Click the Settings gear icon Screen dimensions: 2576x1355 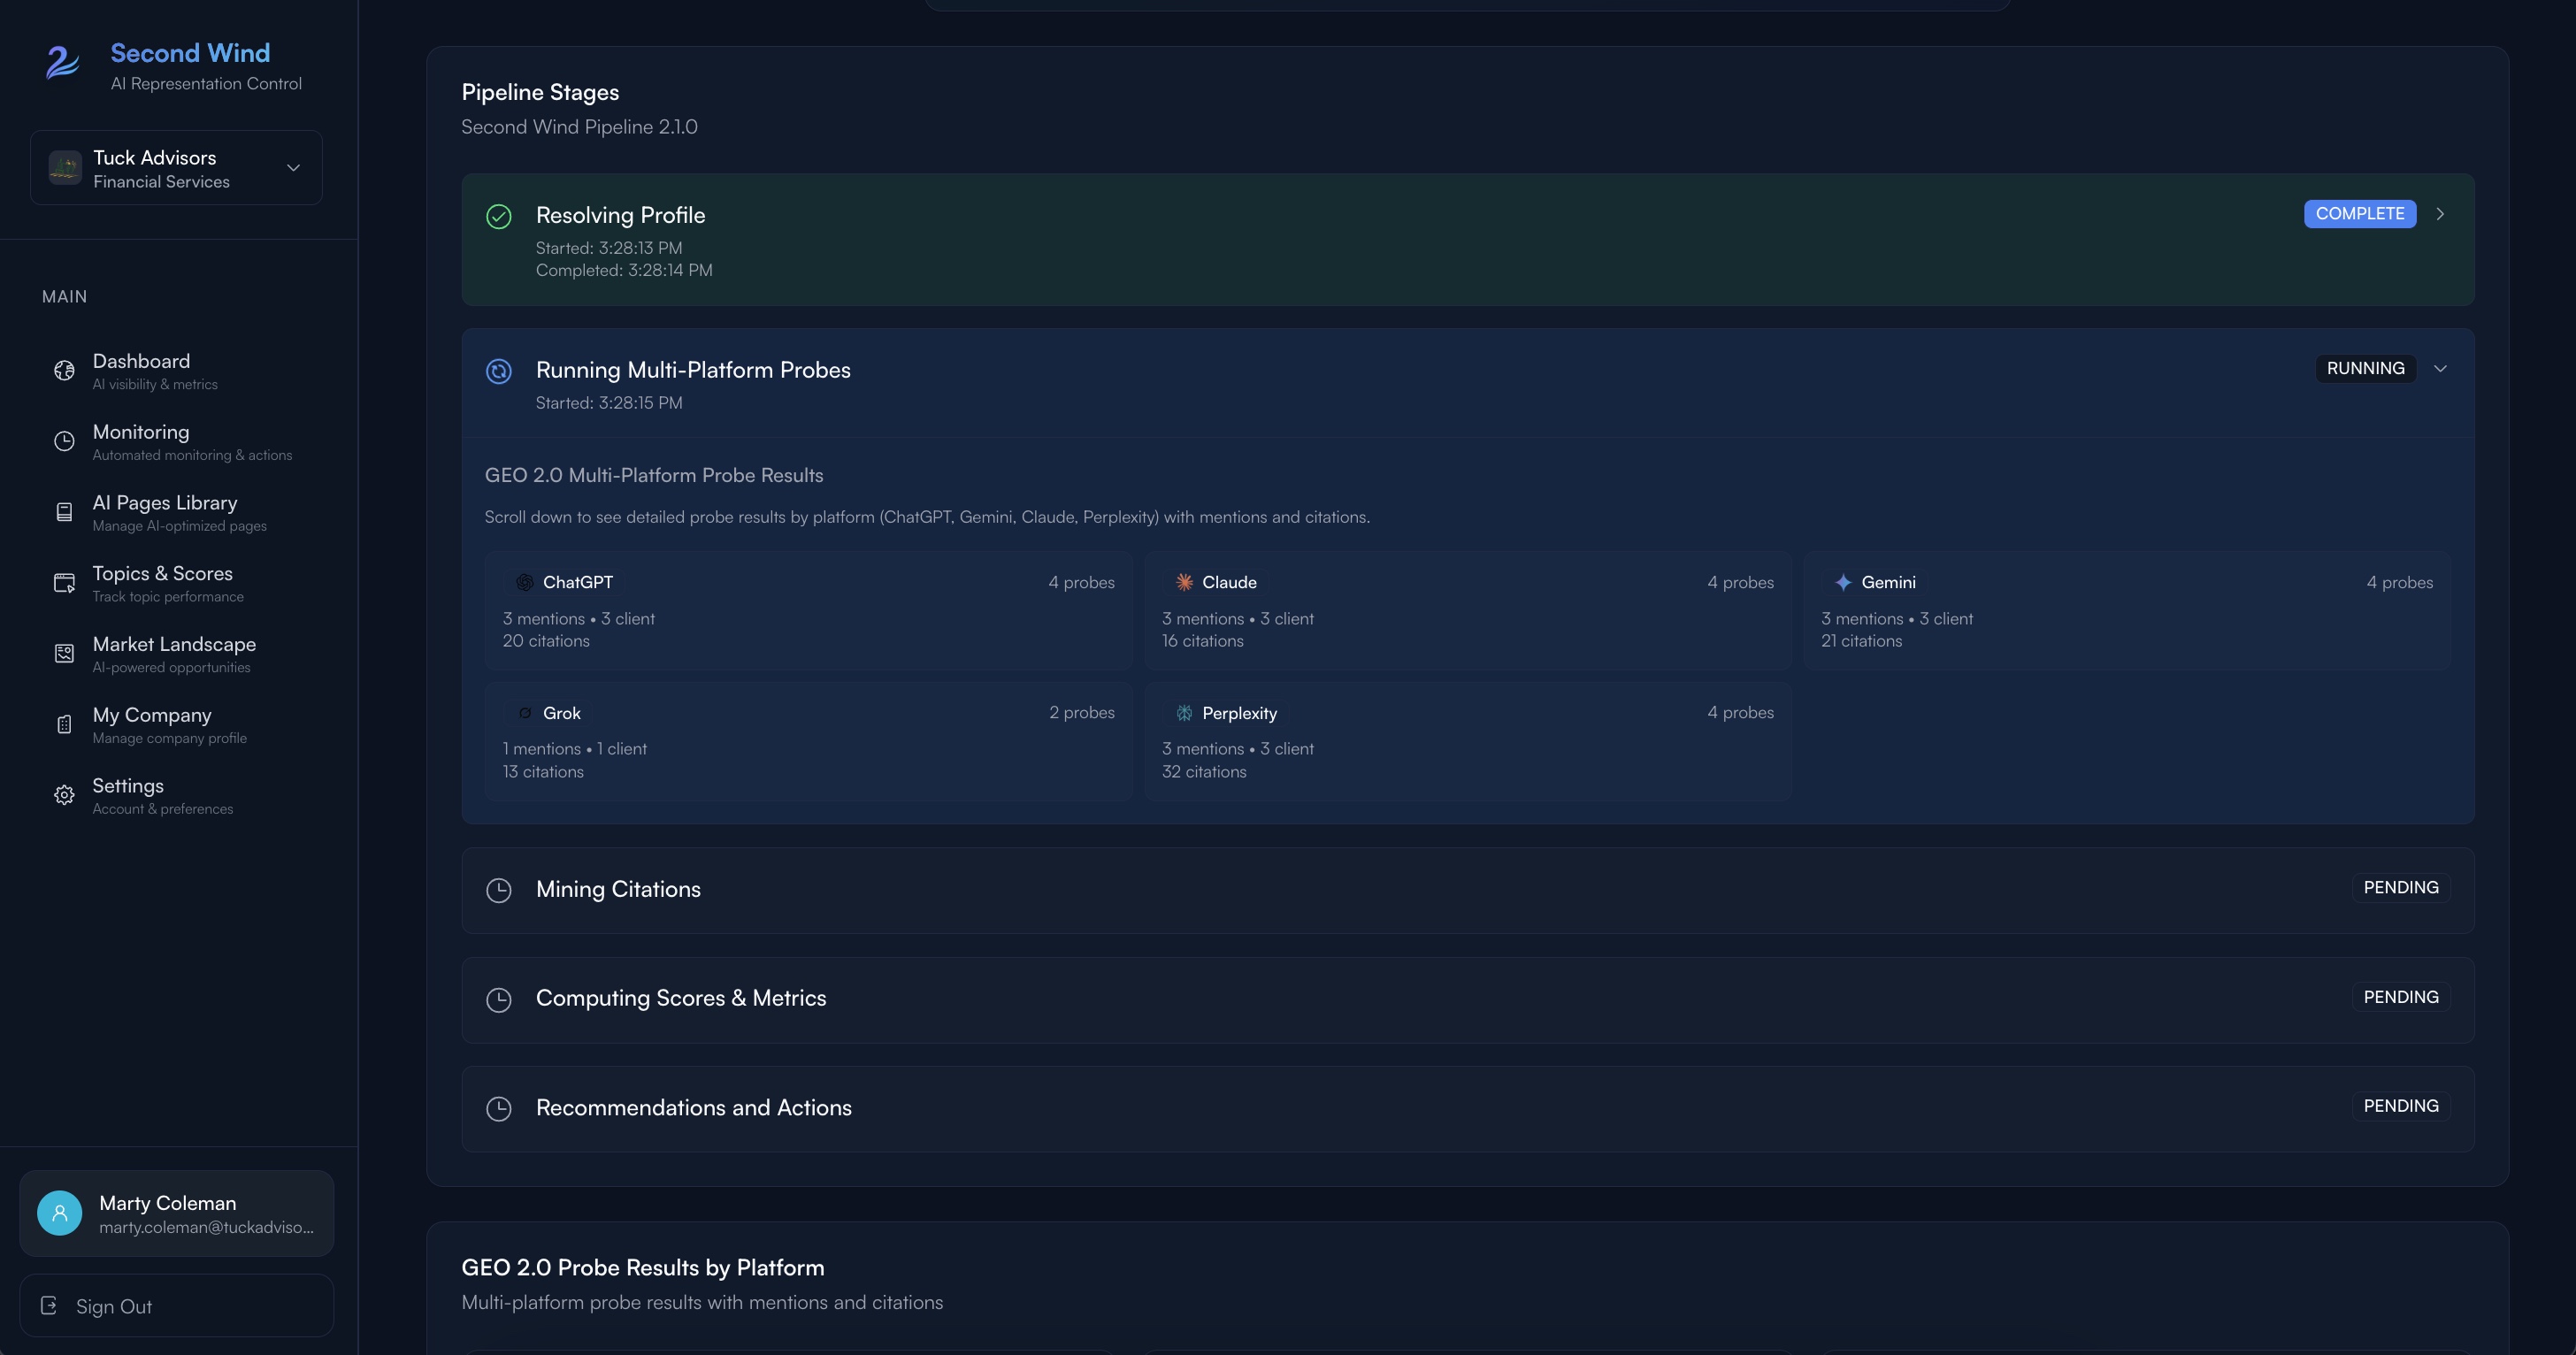click(64, 794)
